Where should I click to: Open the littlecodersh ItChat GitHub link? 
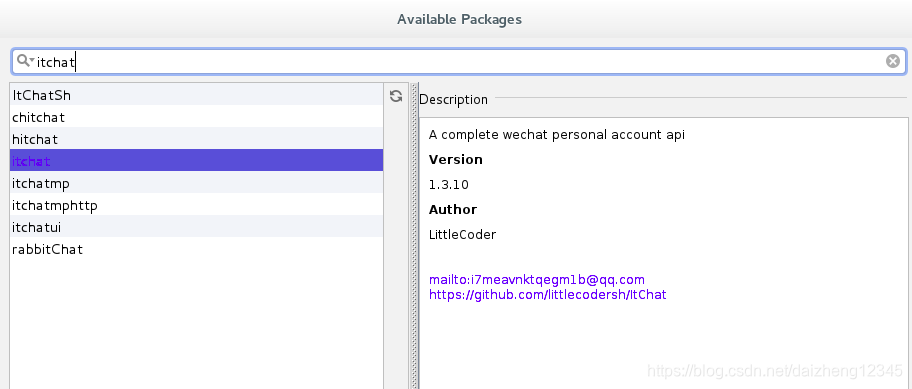(547, 294)
